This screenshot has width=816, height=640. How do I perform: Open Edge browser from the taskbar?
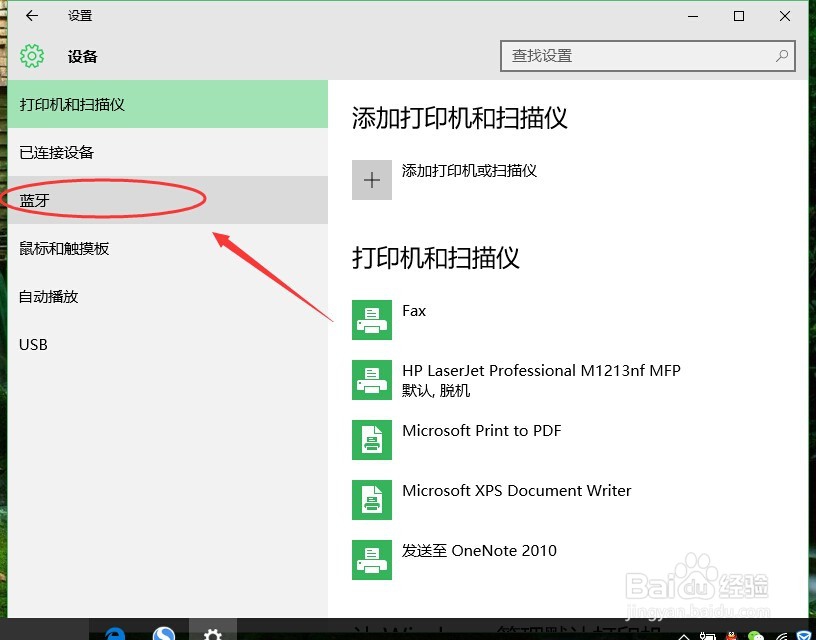coord(115,633)
